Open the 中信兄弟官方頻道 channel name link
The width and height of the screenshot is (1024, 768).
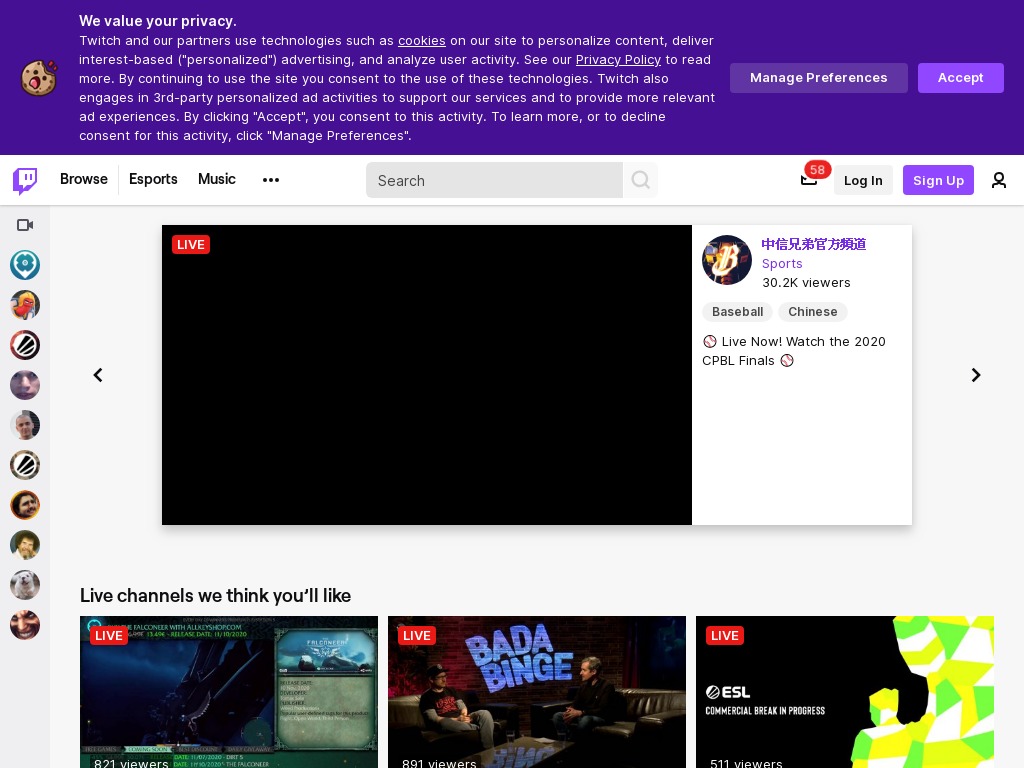coord(814,244)
